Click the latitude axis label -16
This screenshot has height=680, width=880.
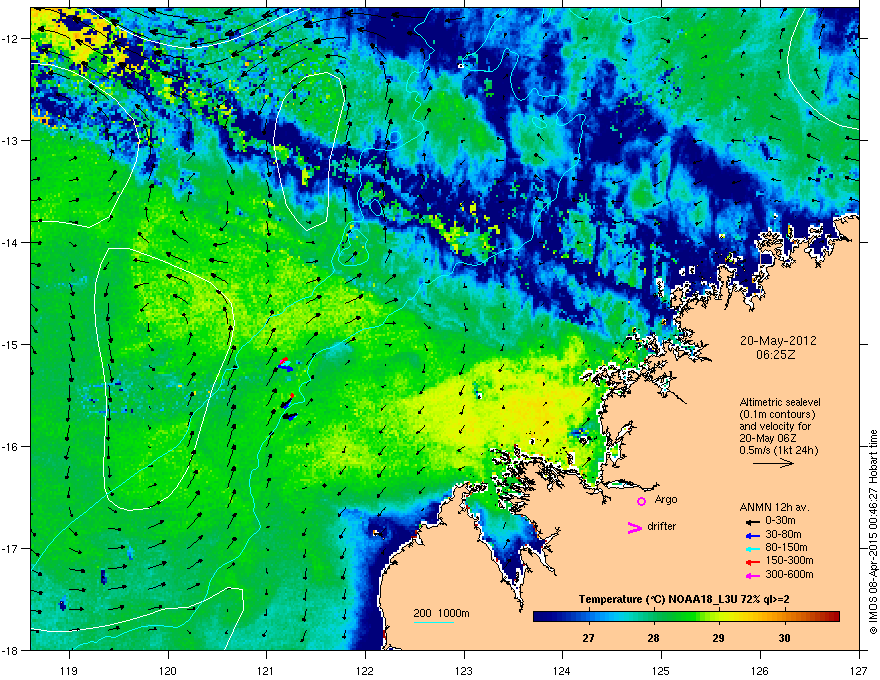click(11, 447)
